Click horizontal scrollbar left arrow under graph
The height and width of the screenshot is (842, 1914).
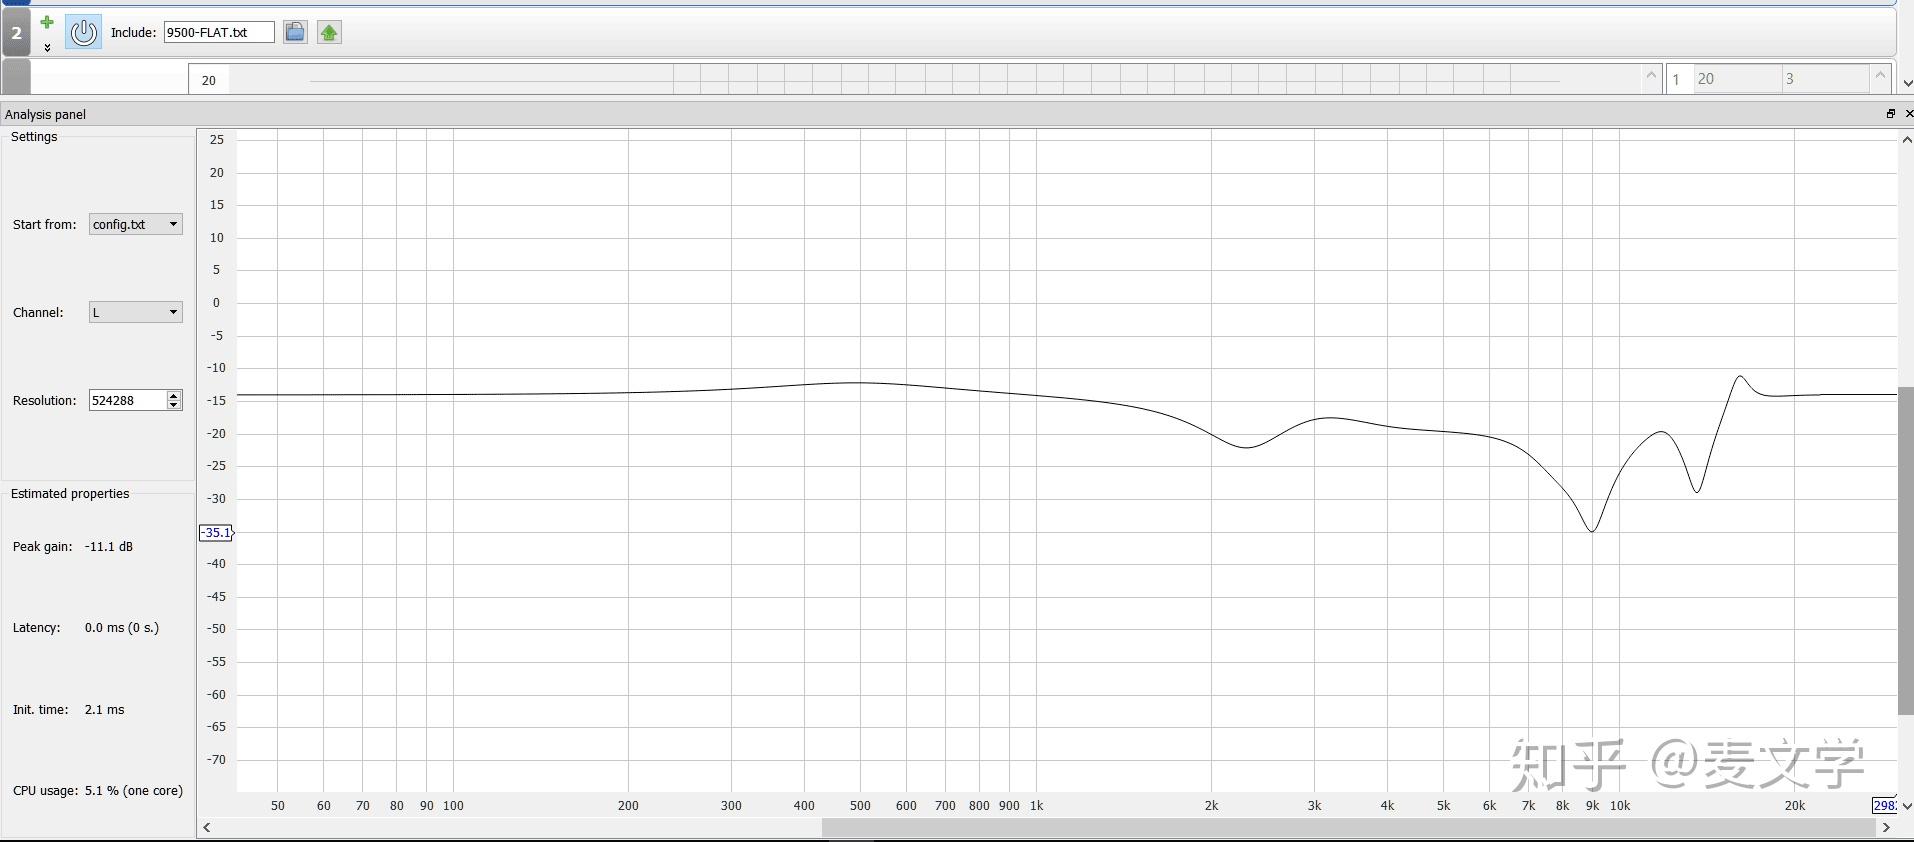(207, 827)
